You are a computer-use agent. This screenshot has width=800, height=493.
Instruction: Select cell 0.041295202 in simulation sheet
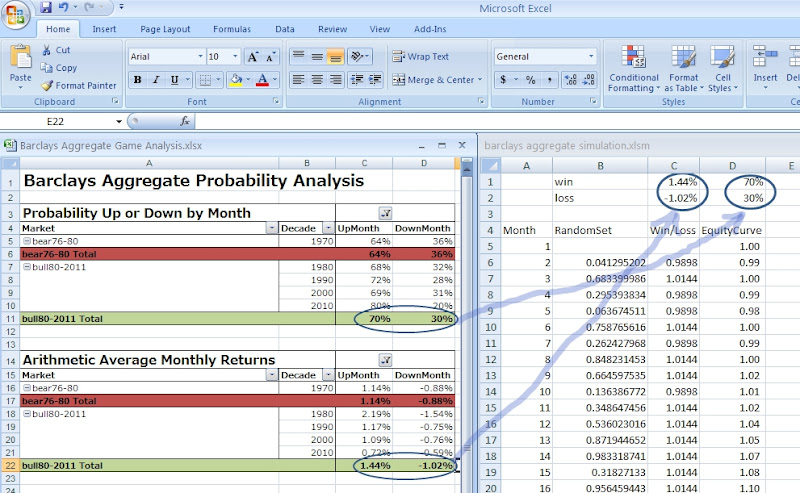600,262
